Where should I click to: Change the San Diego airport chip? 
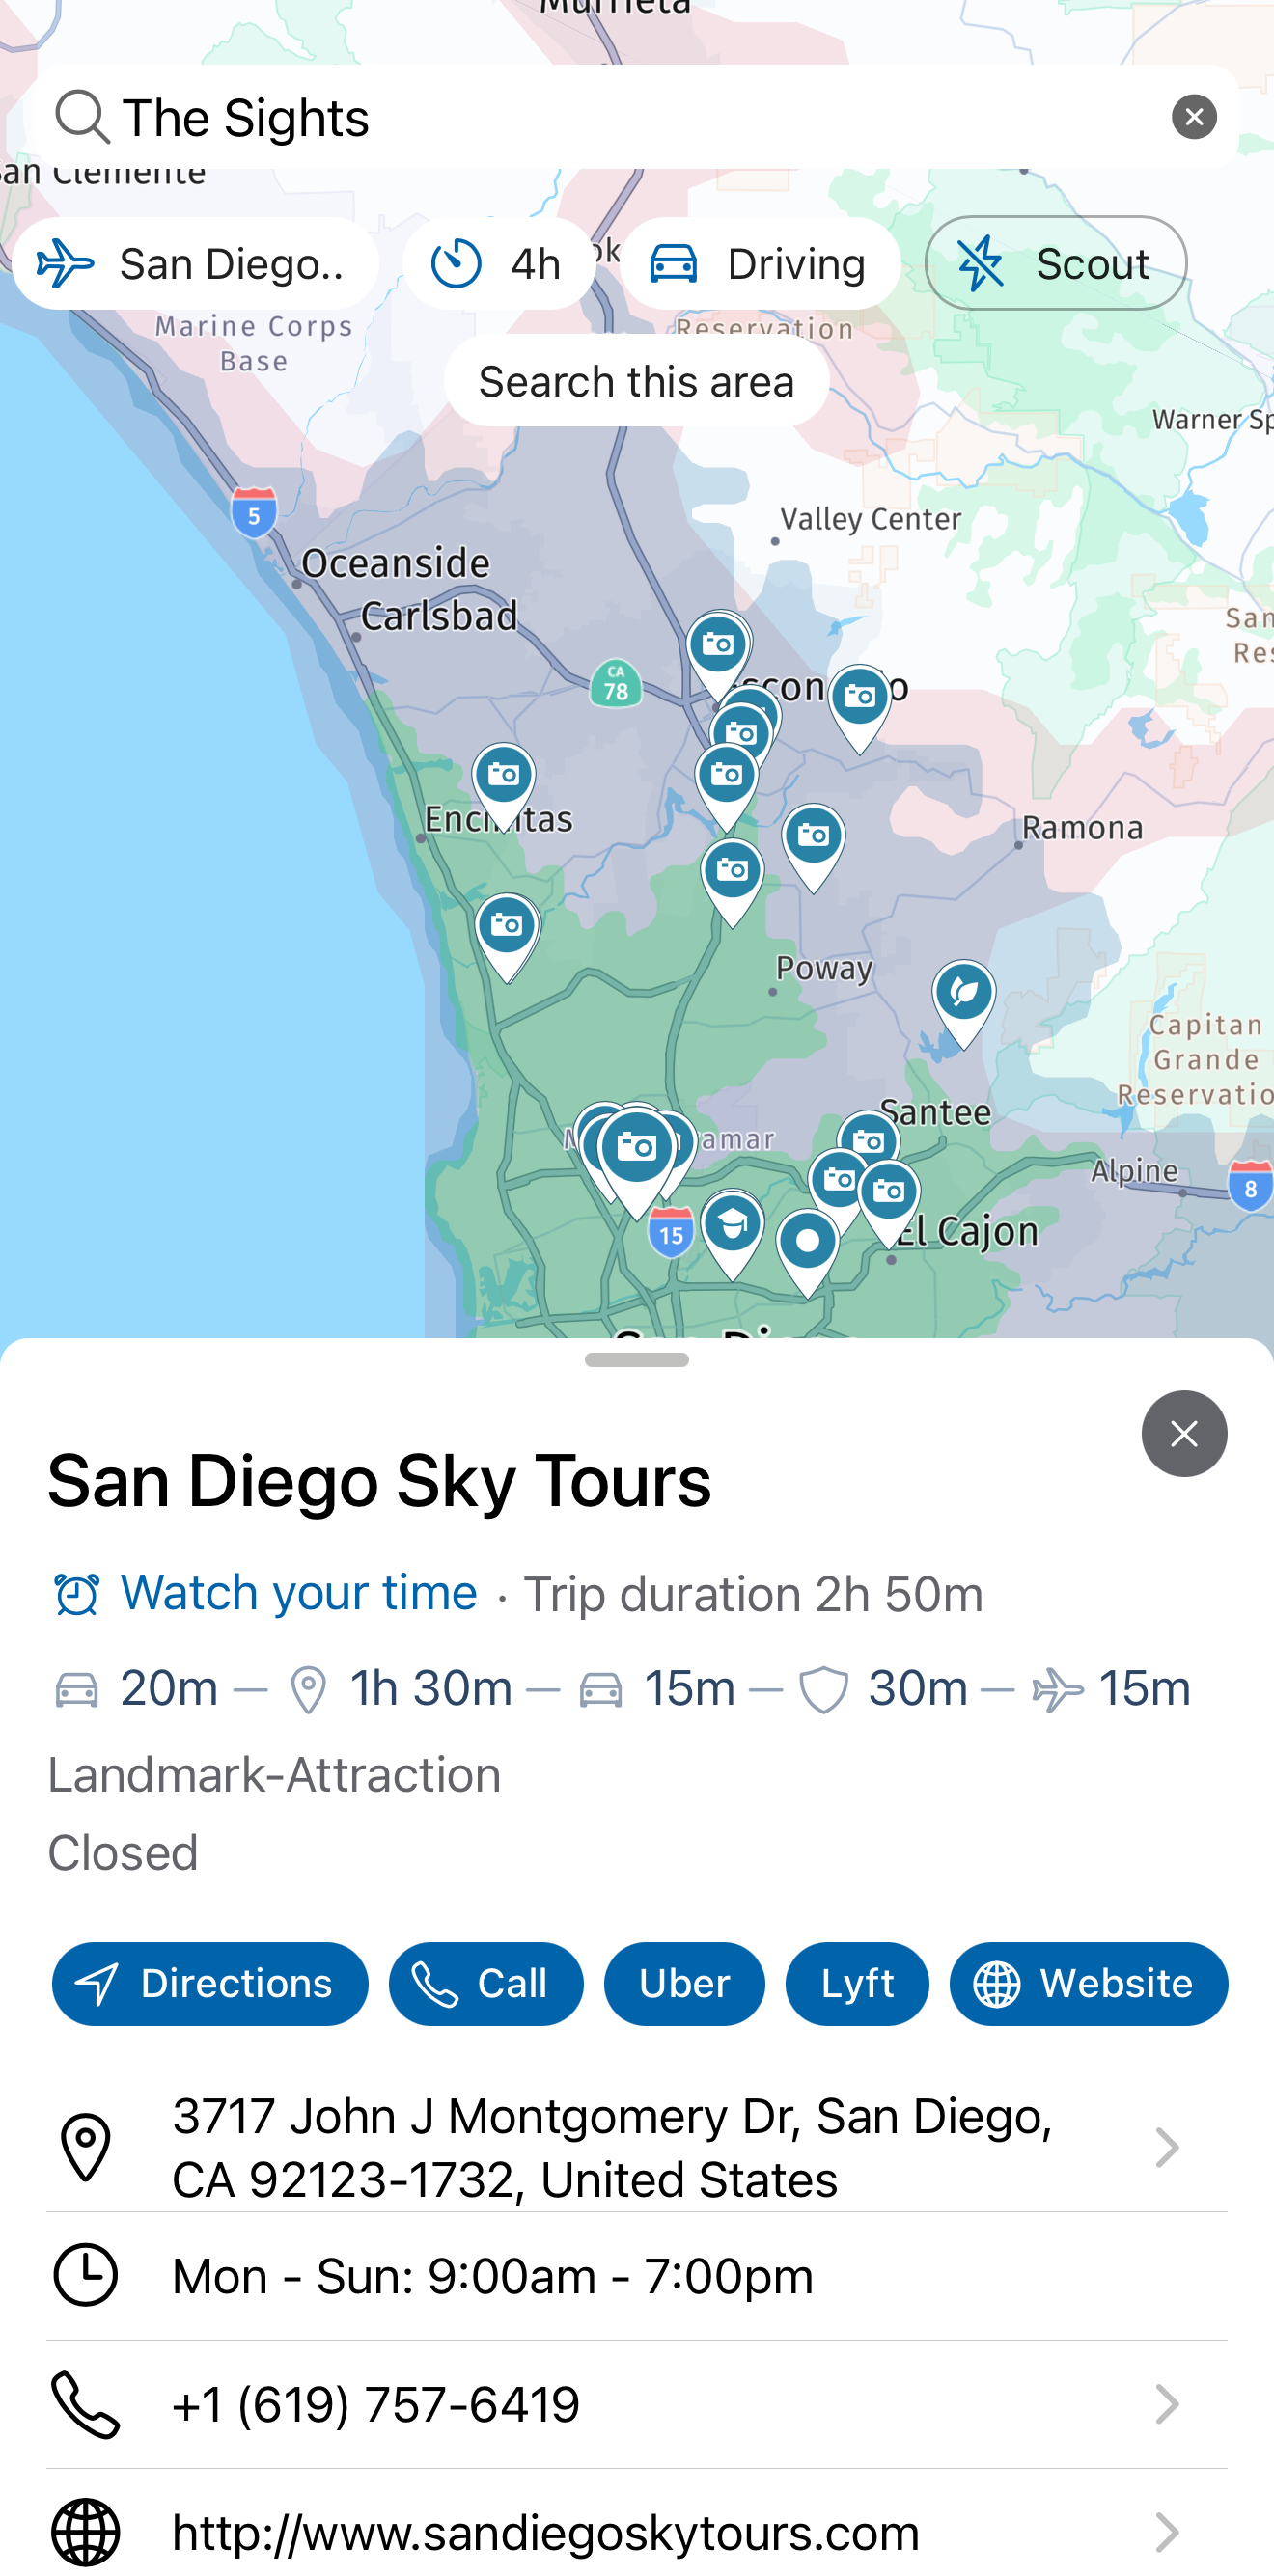pyautogui.click(x=195, y=264)
